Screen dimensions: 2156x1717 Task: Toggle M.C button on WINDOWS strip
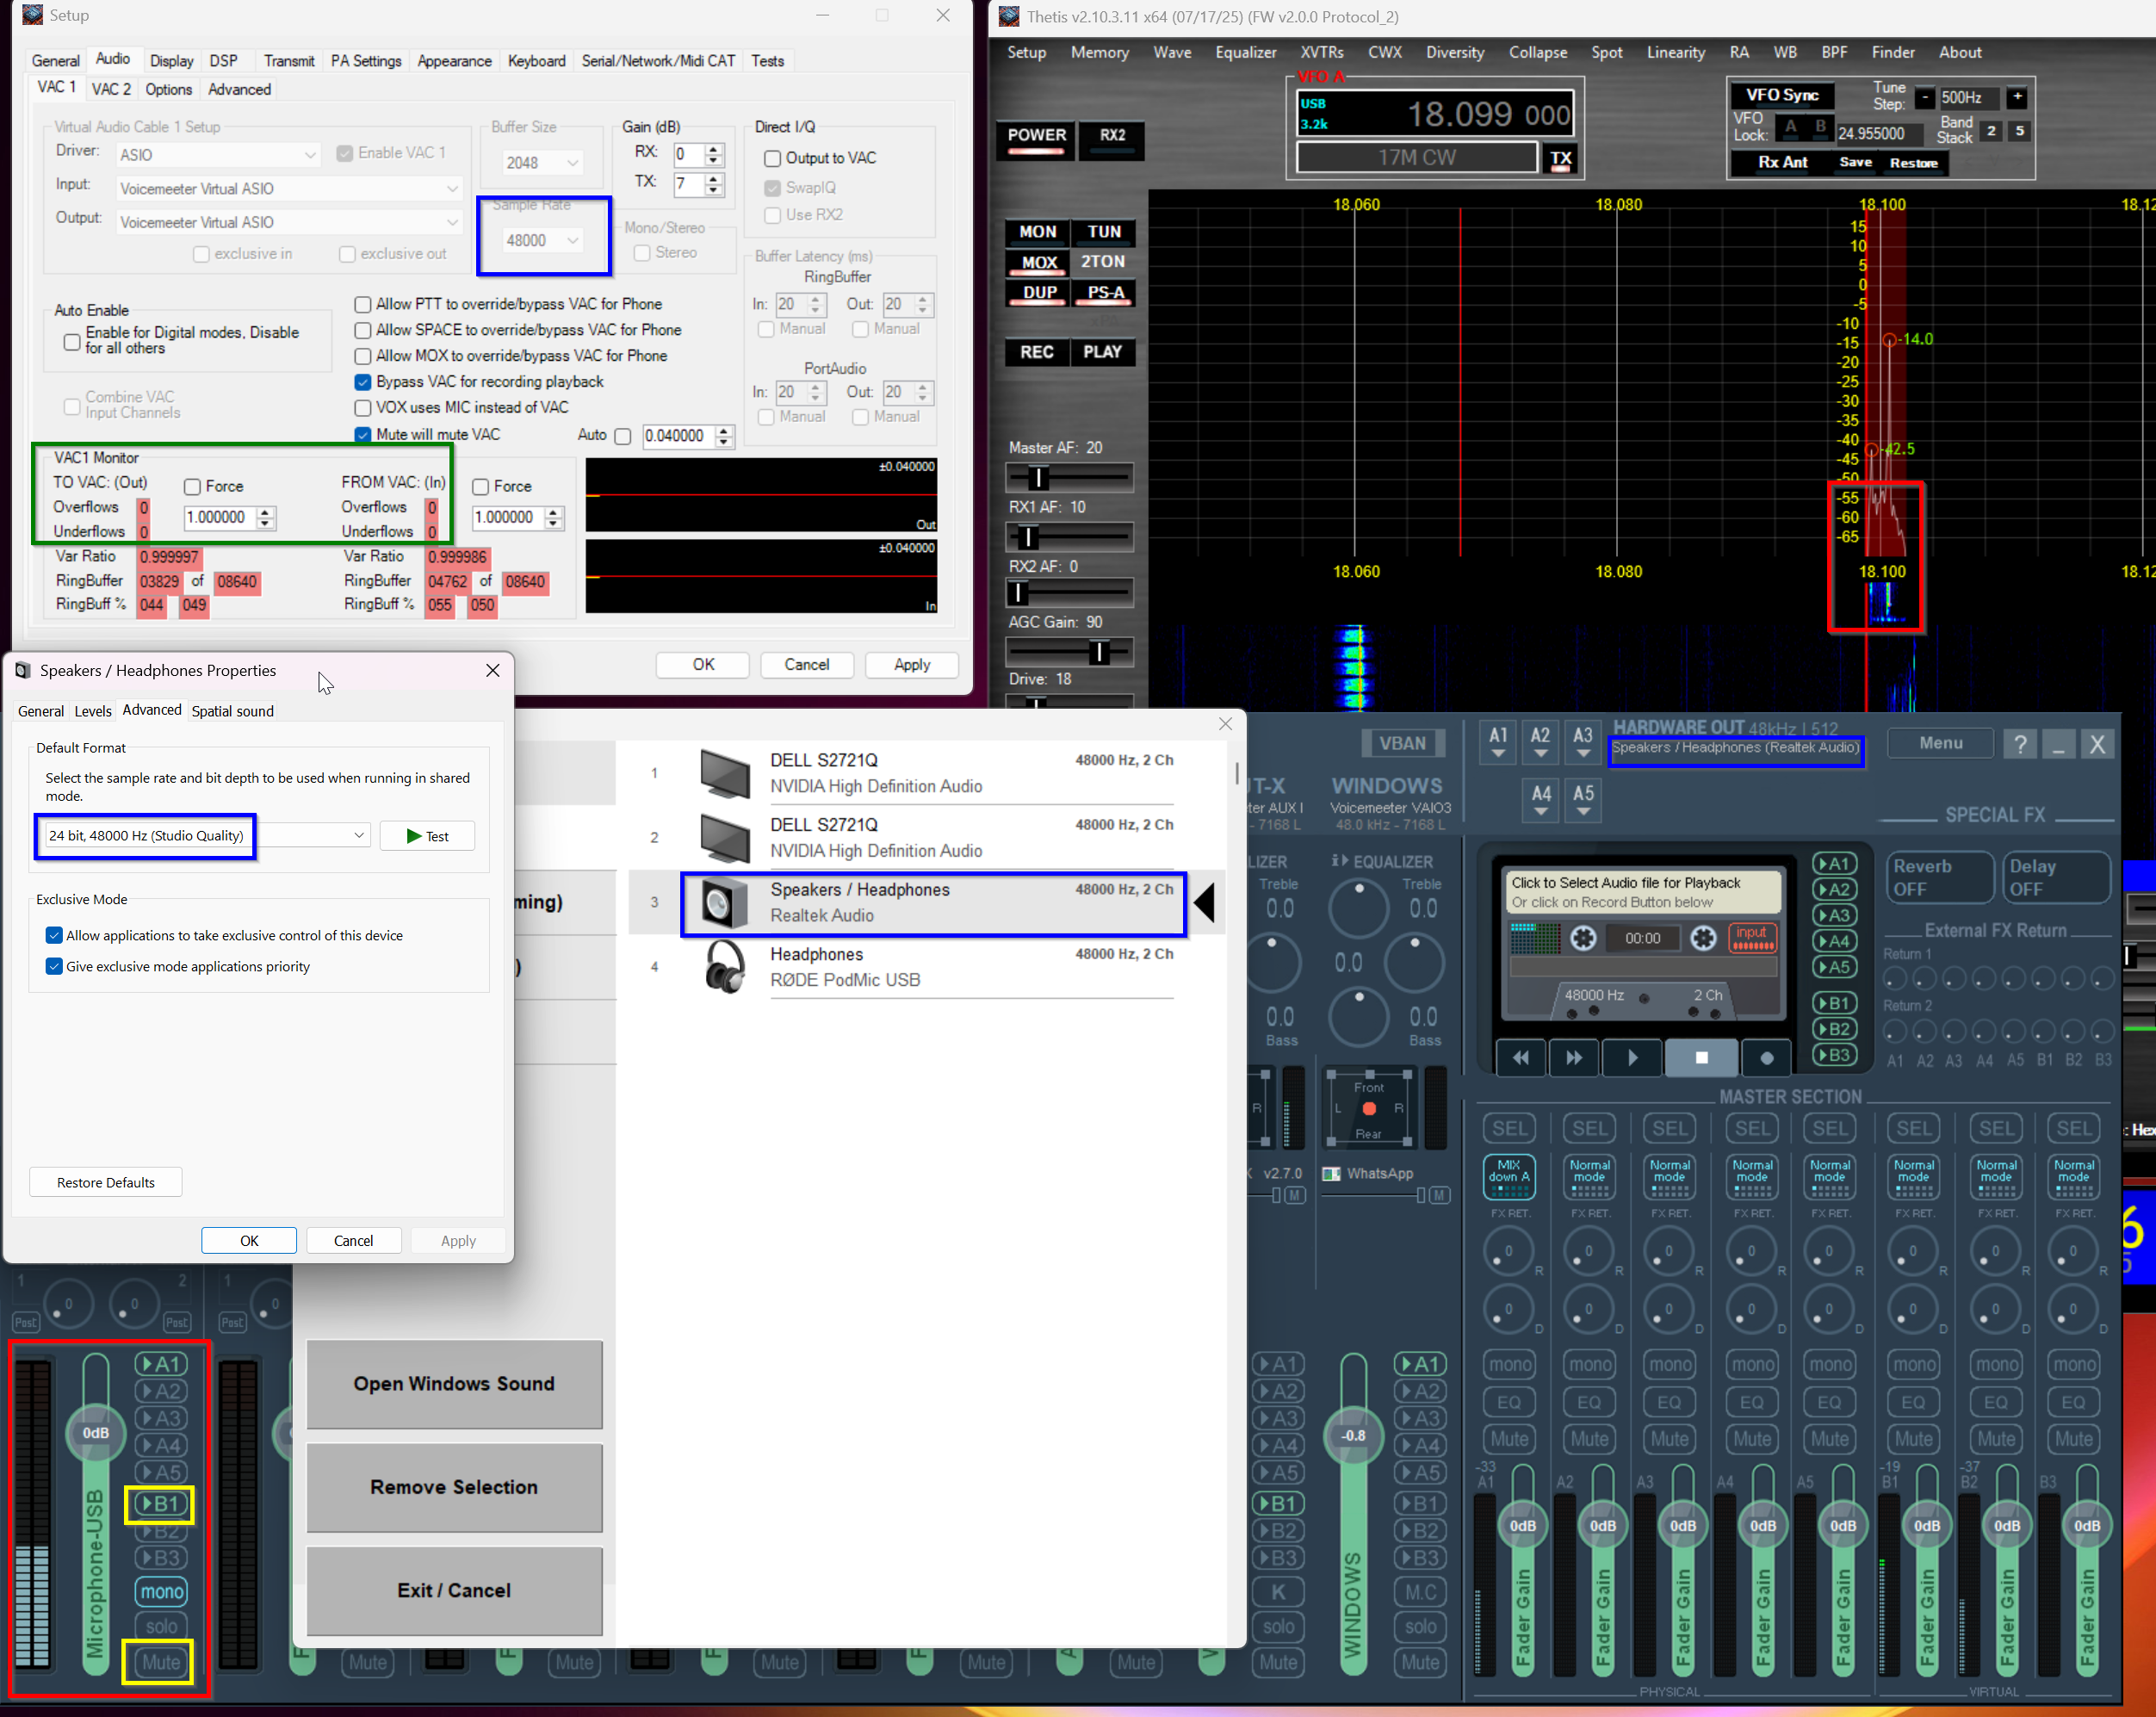point(1420,1592)
